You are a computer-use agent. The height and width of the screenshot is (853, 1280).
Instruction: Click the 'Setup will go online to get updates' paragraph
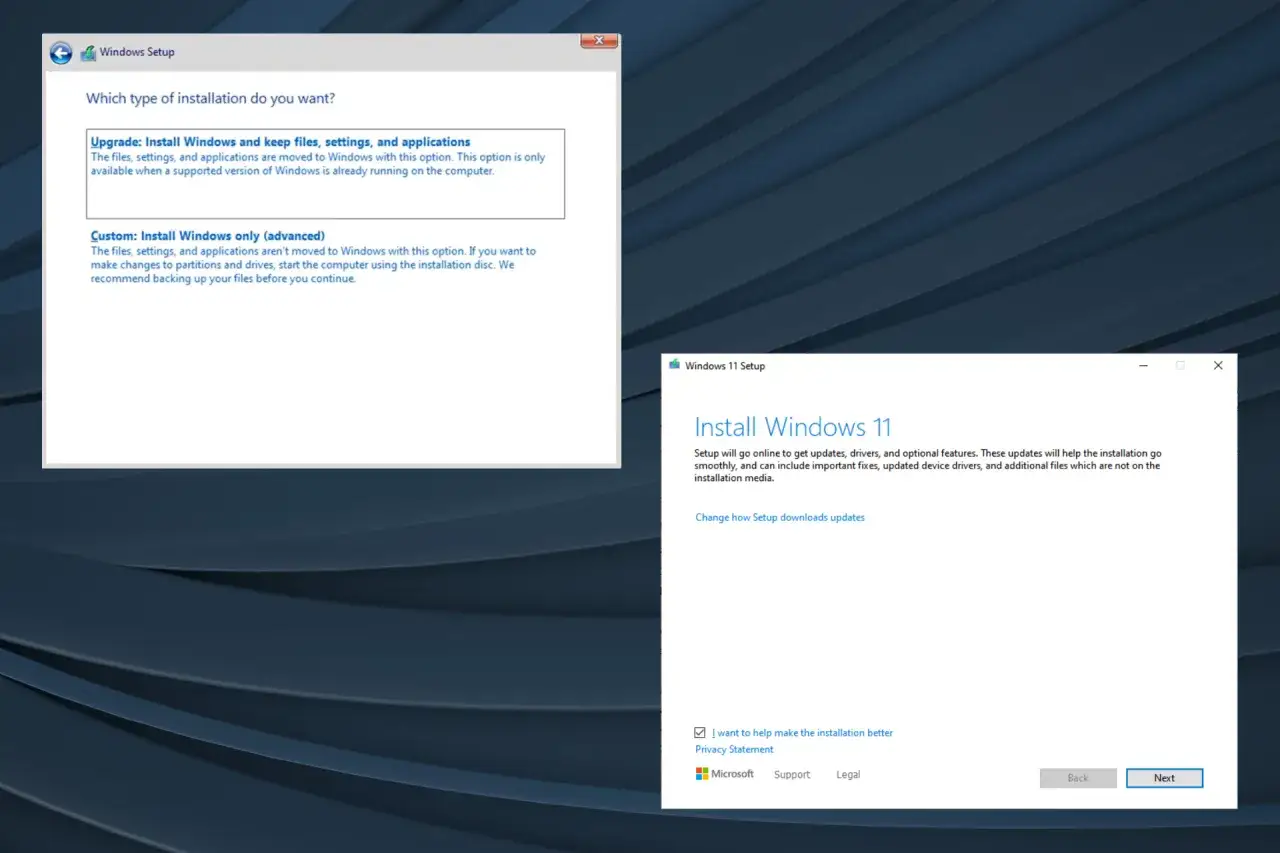(x=928, y=465)
